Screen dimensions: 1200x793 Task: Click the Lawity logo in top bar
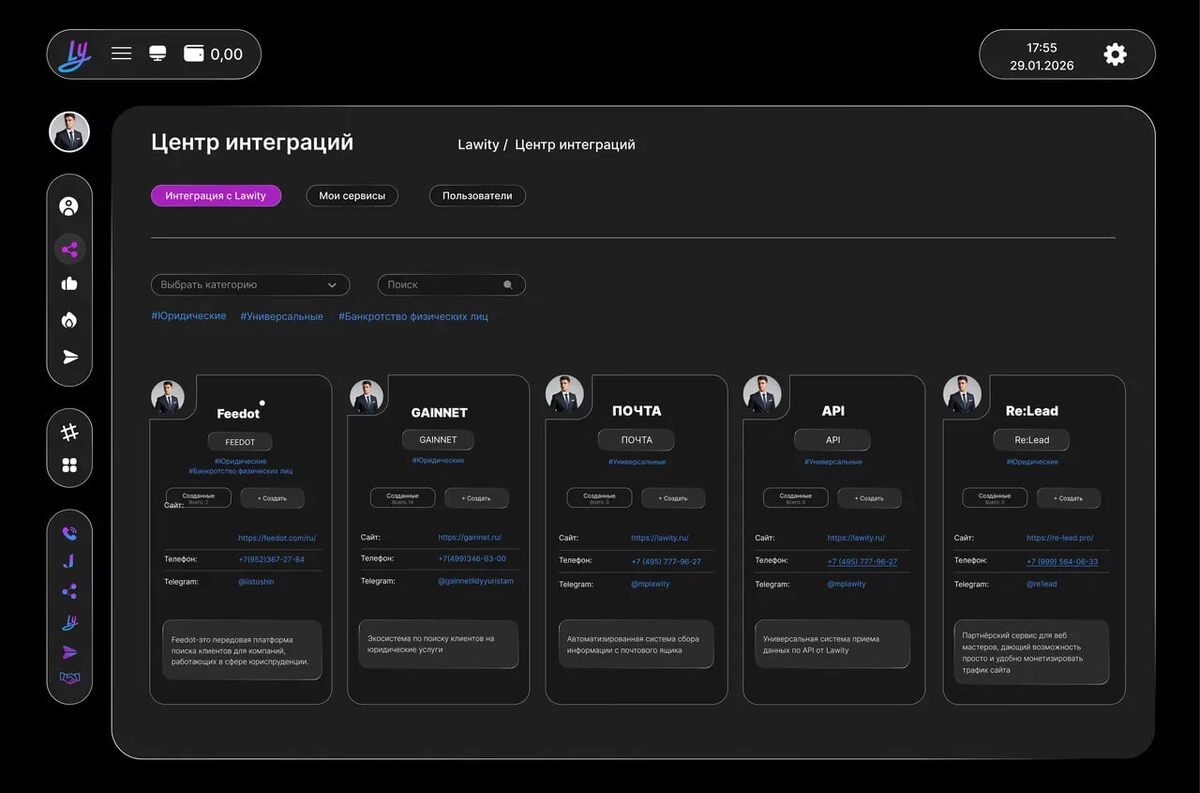point(74,54)
